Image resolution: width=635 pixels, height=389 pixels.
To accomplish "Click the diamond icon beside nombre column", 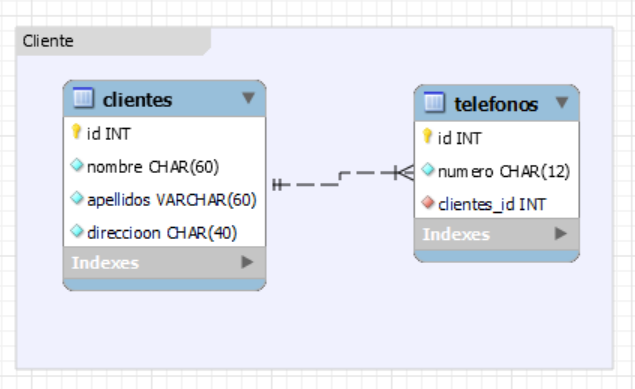I will (x=77, y=165).
